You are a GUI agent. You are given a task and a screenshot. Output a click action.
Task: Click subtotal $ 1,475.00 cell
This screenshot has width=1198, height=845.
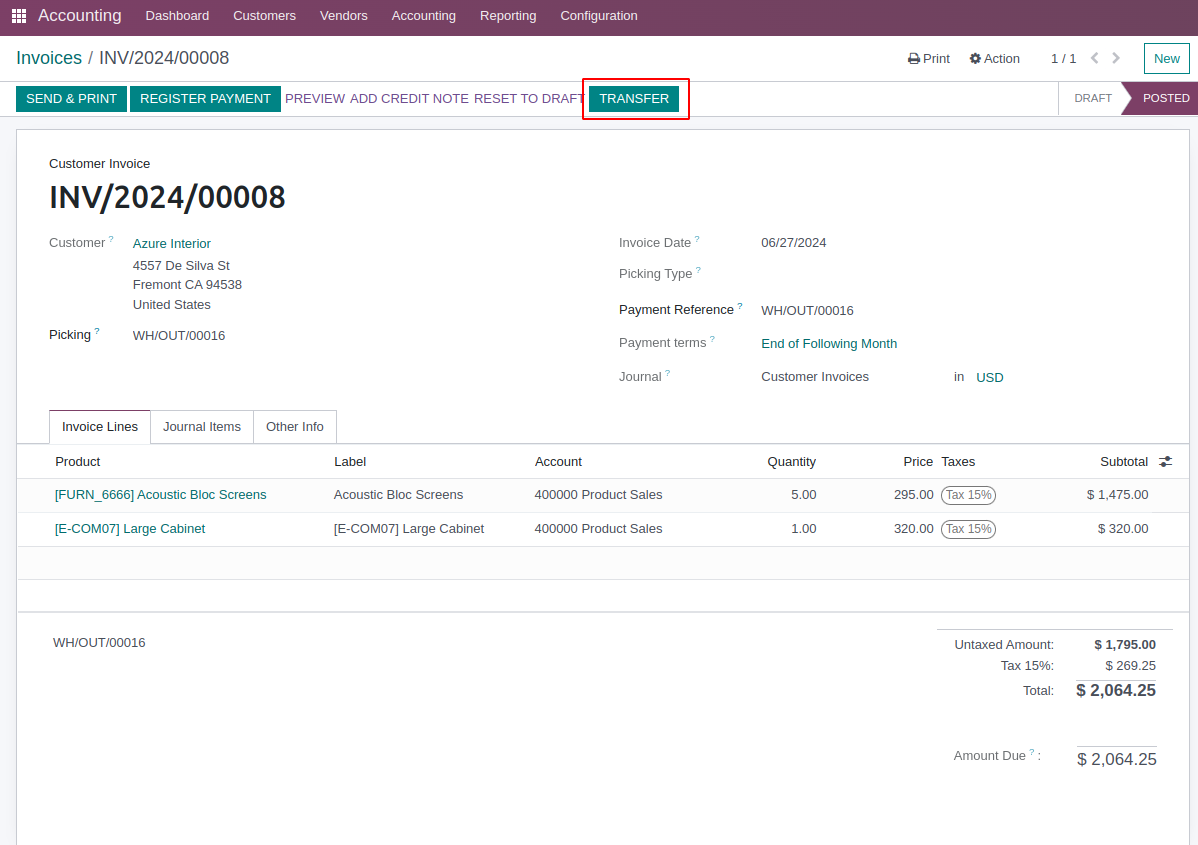(1117, 495)
